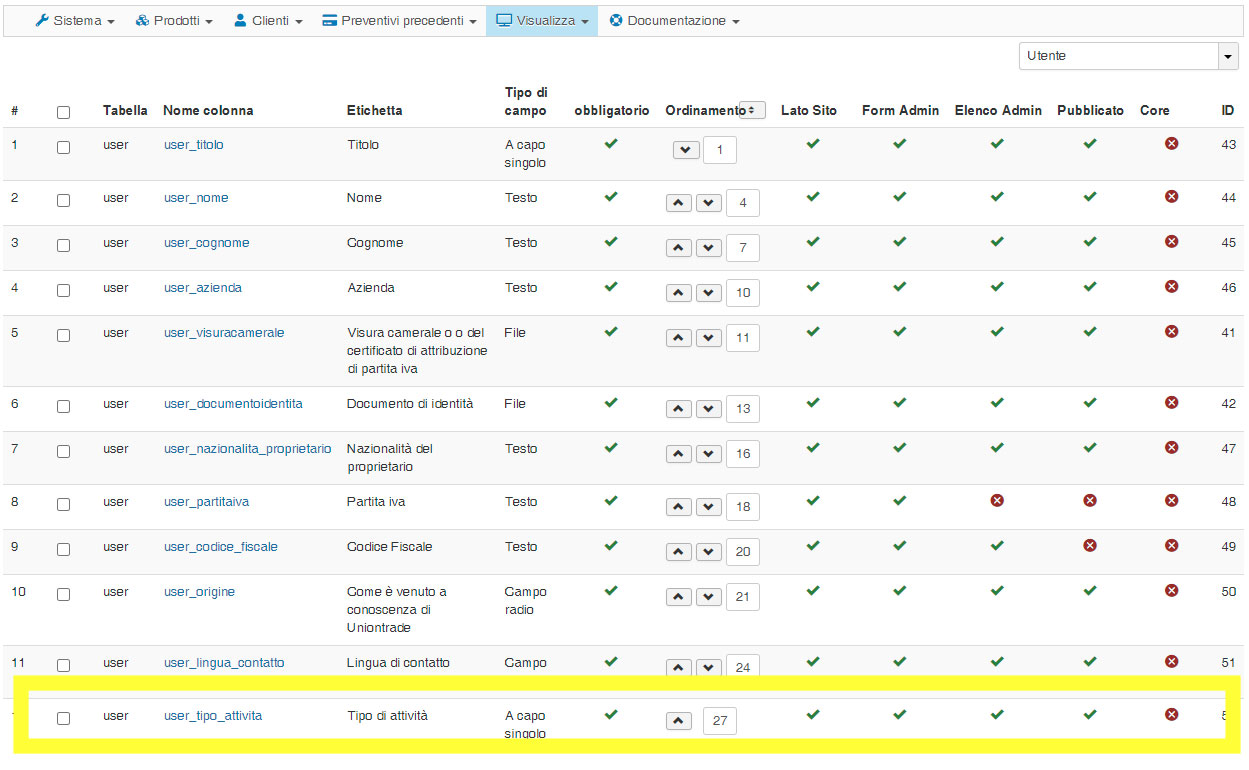Open the user_visuracamerale column link
This screenshot has width=1249, height=770.
click(x=224, y=332)
